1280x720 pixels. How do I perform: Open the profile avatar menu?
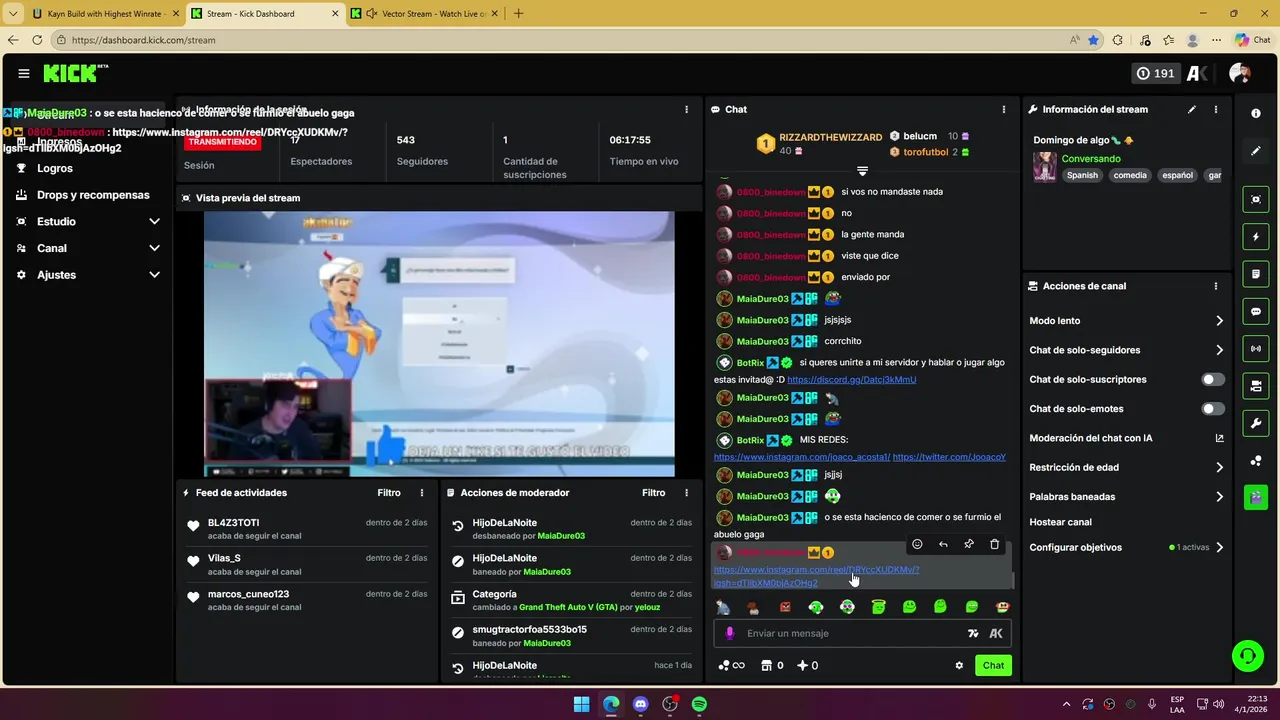tap(1240, 73)
